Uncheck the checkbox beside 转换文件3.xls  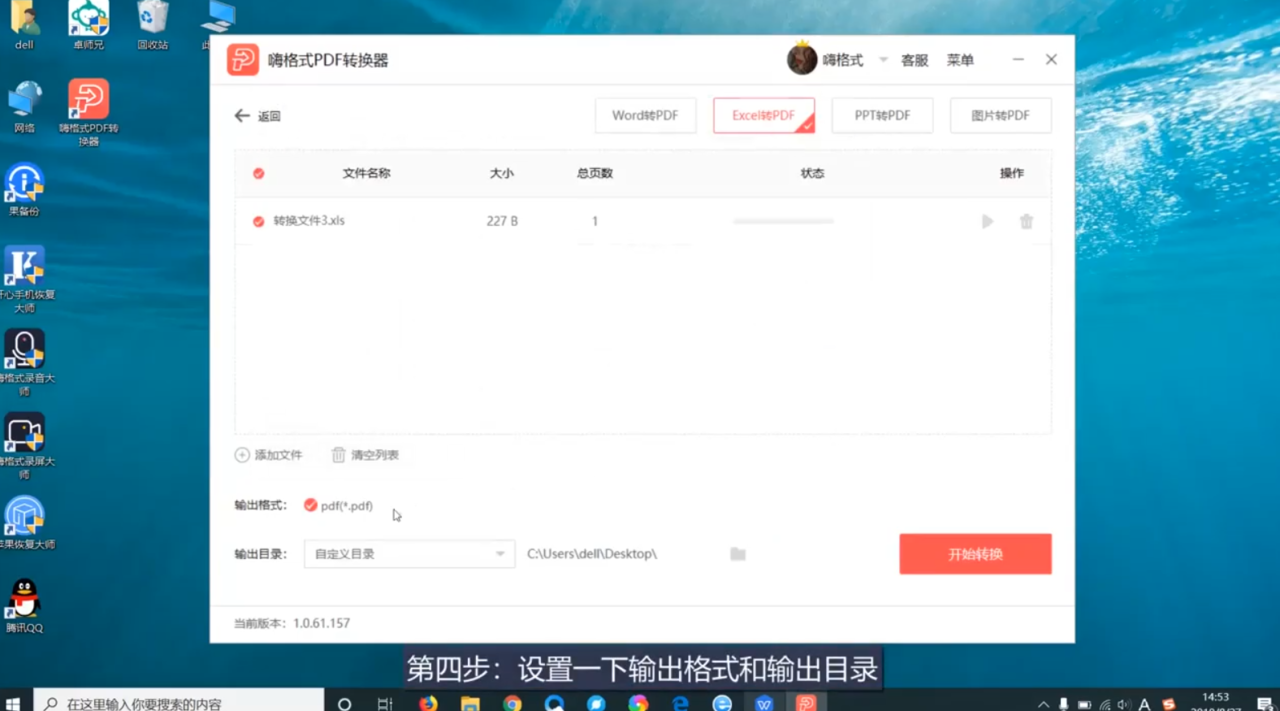pyautogui.click(x=258, y=221)
